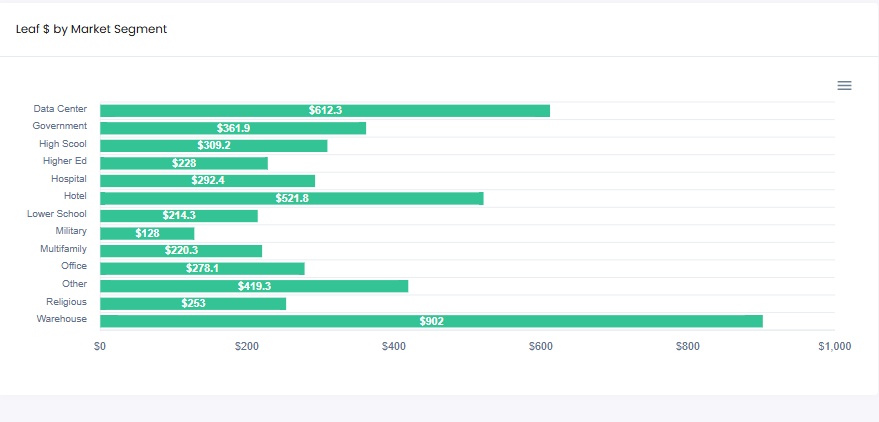Click the Lower School $214.3 bar
This screenshot has width=879, height=422.
[179, 215]
